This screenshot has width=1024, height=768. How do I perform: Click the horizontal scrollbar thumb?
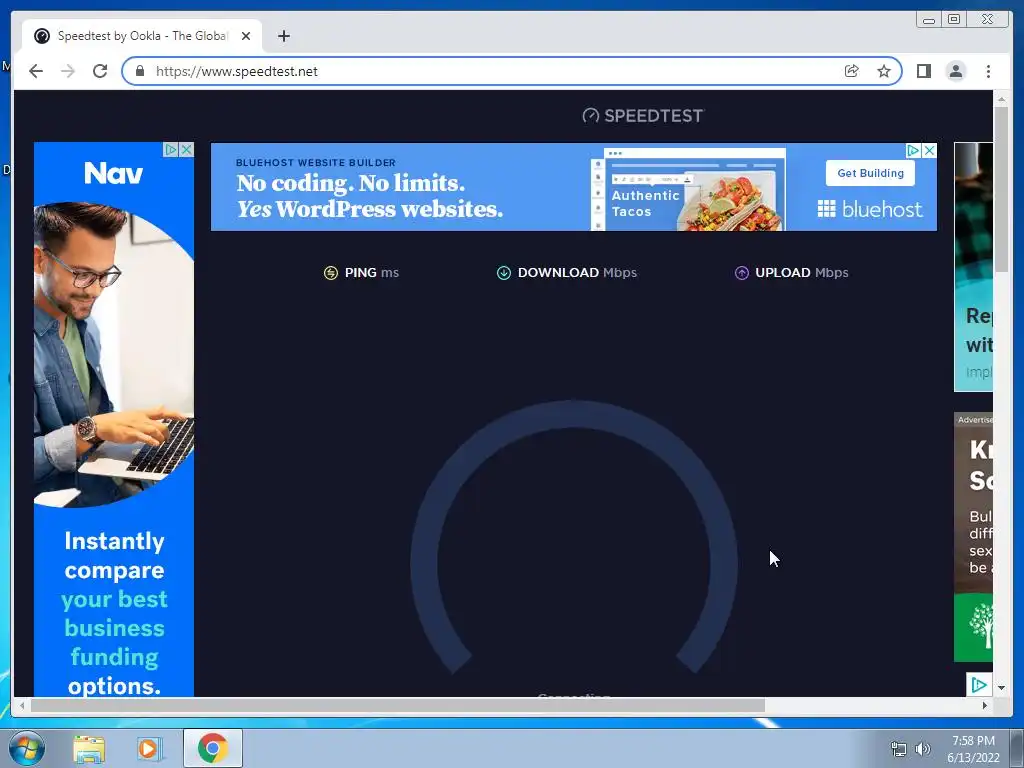[398, 705]
